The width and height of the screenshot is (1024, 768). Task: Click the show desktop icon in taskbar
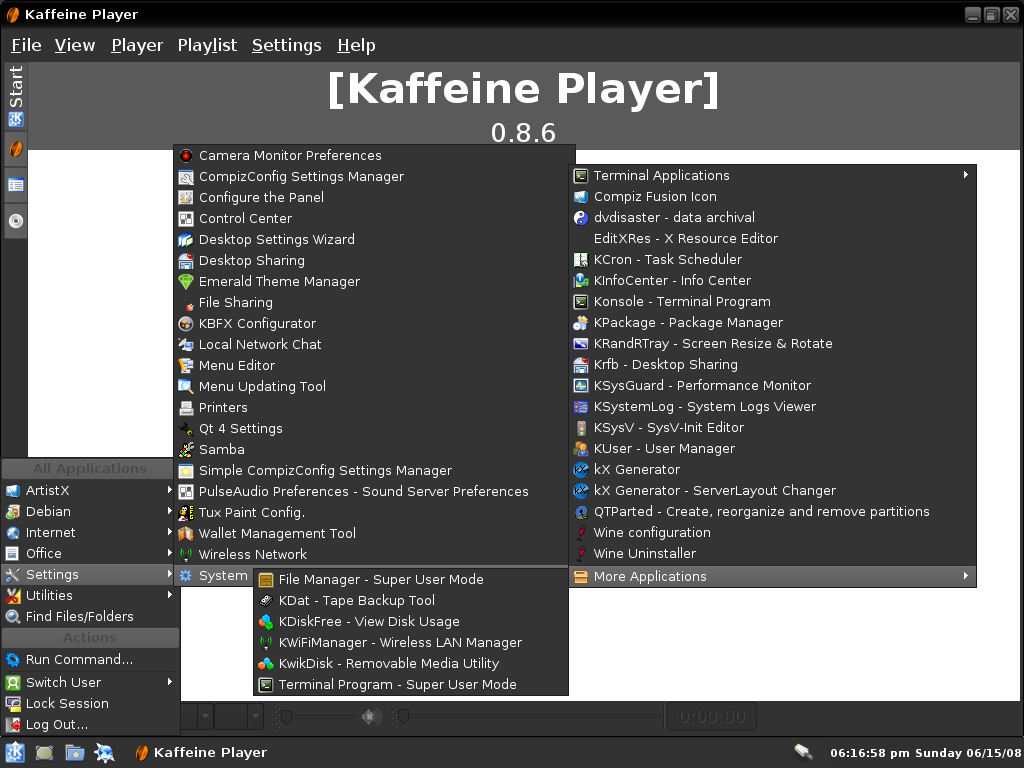tap(44, 752)
